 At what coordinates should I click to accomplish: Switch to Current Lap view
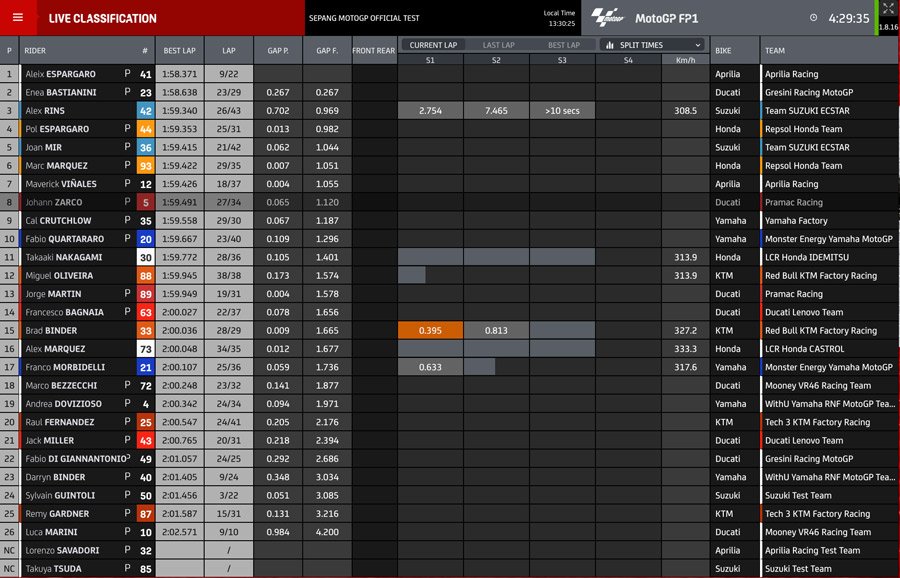(x=431, y=45)
